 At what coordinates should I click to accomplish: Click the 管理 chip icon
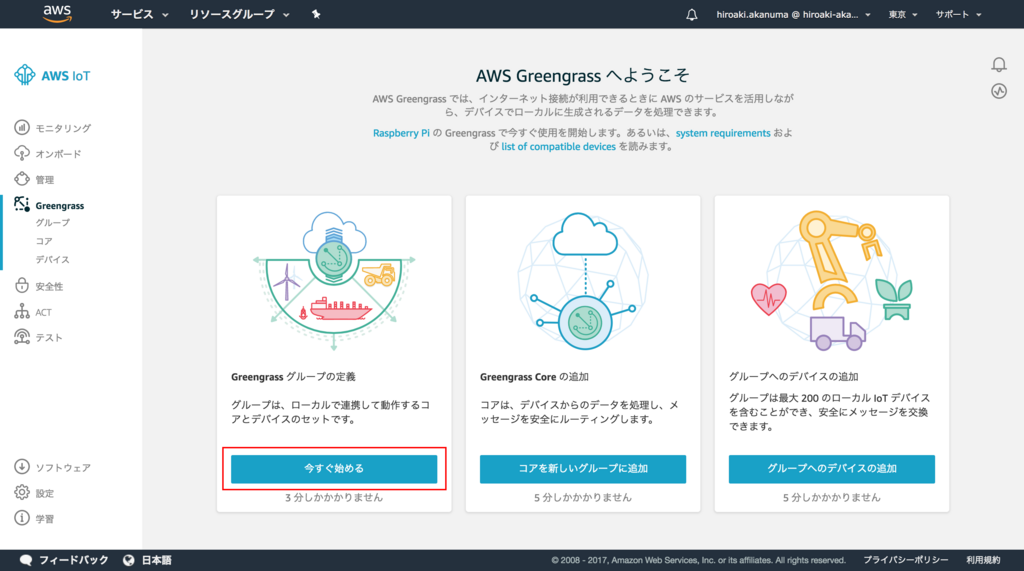point(22,178)
